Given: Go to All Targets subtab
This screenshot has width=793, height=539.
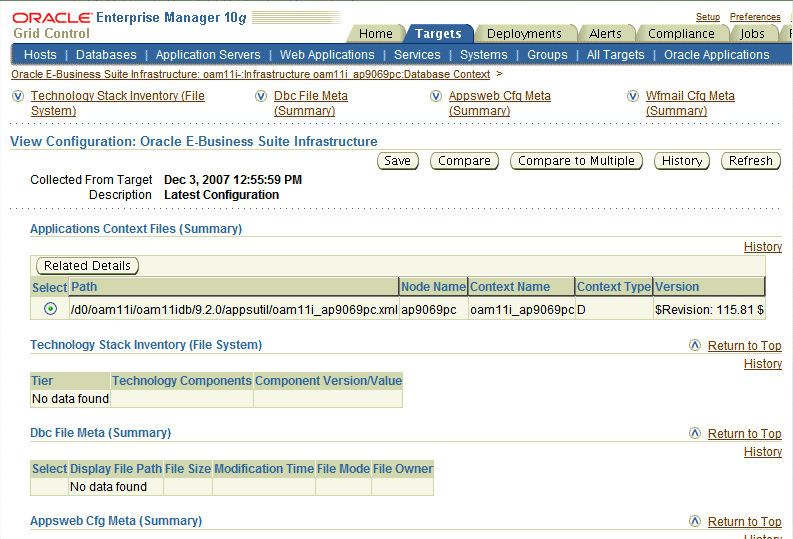Looking at the screenshot, I should 615,55.
